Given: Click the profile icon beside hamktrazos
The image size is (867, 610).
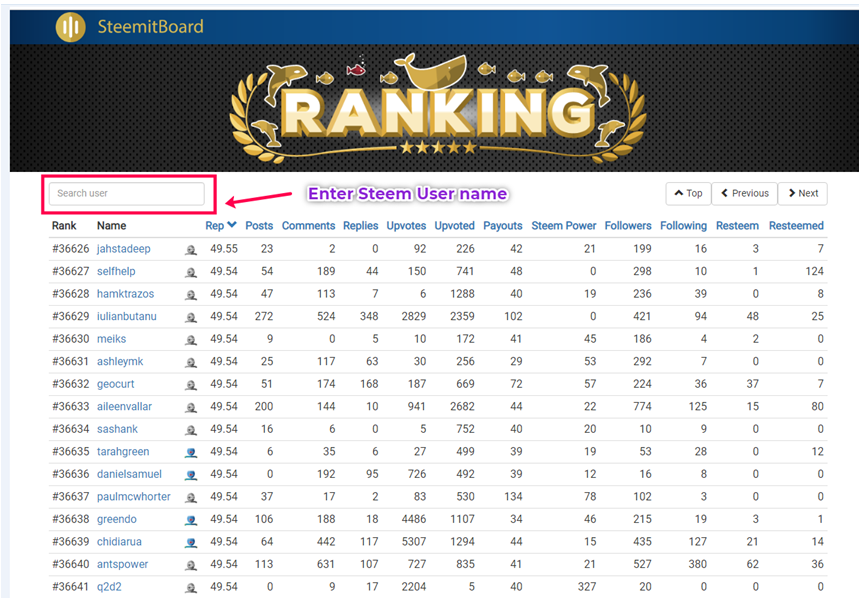Looking at the screenshot, I should click(191, 295).
